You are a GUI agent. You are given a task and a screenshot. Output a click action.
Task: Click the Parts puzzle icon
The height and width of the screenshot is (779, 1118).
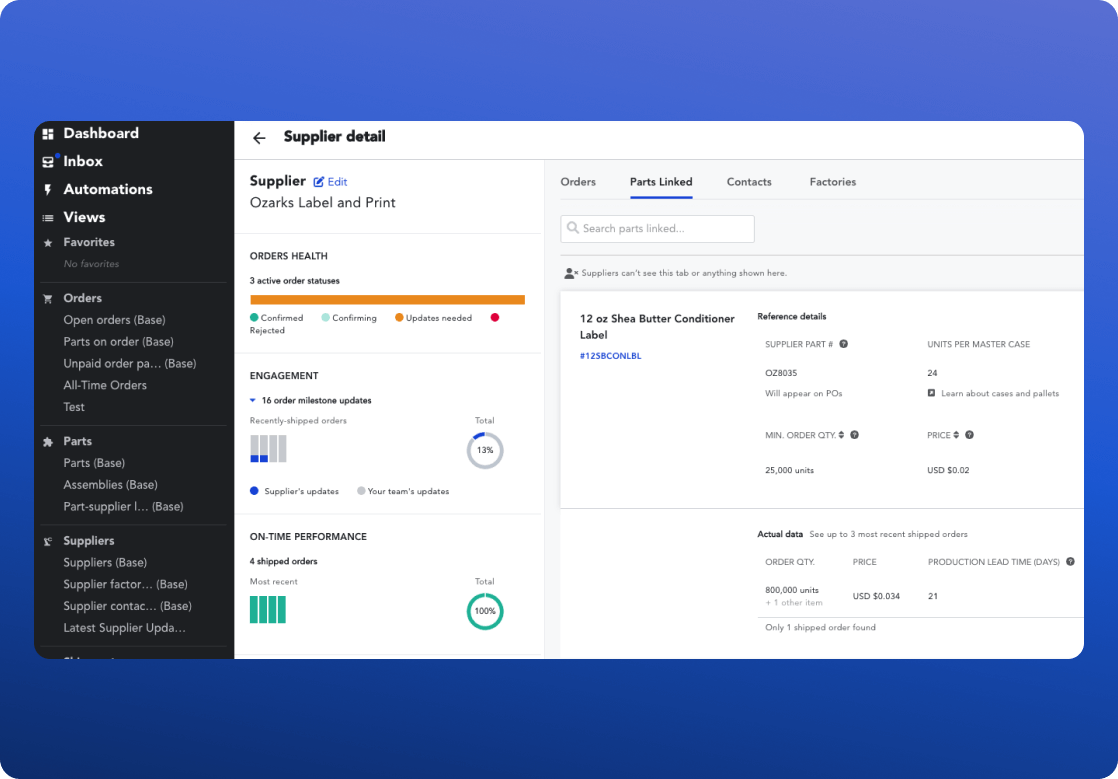click(48, 442)
